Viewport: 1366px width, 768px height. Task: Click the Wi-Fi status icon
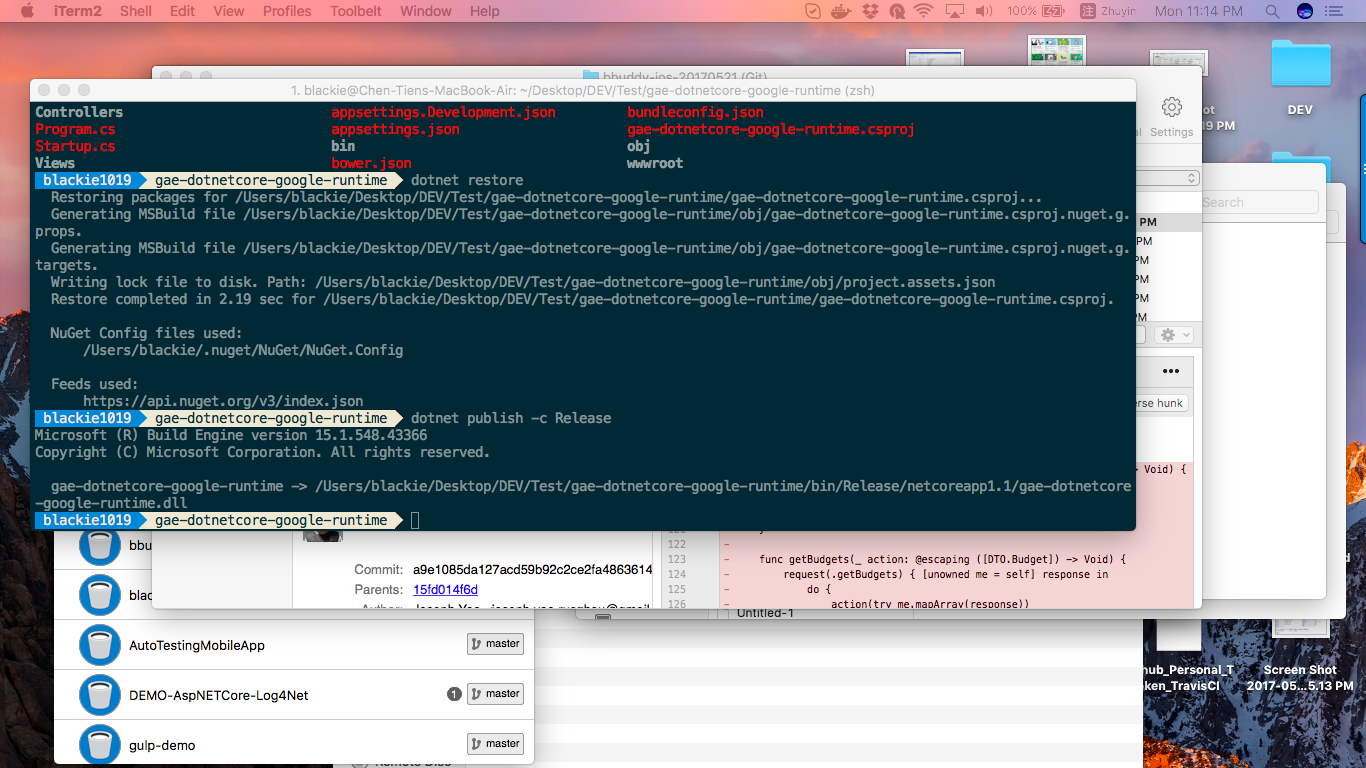coord(923,11)
